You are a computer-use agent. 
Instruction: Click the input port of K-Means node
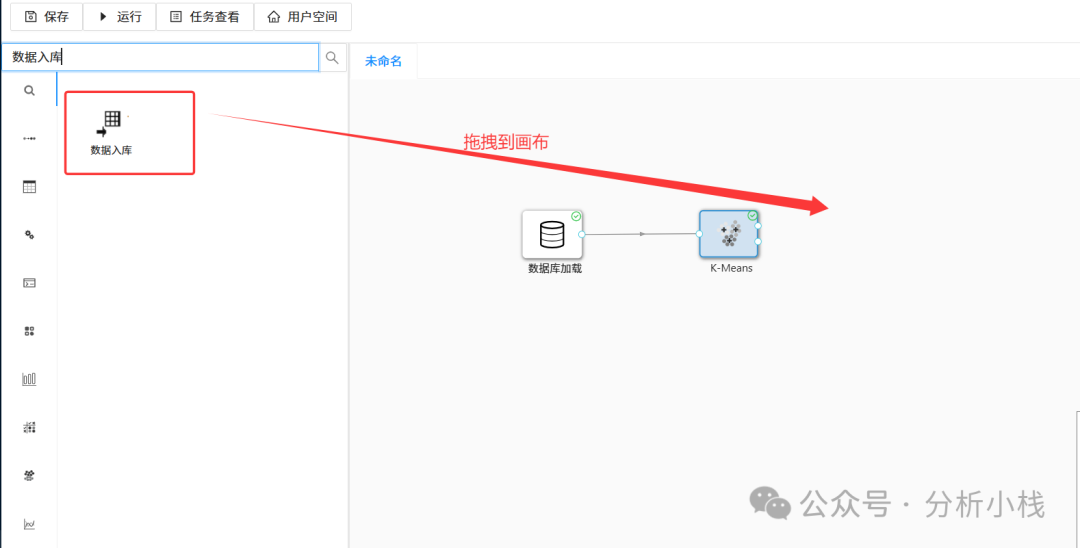[699, 234]
